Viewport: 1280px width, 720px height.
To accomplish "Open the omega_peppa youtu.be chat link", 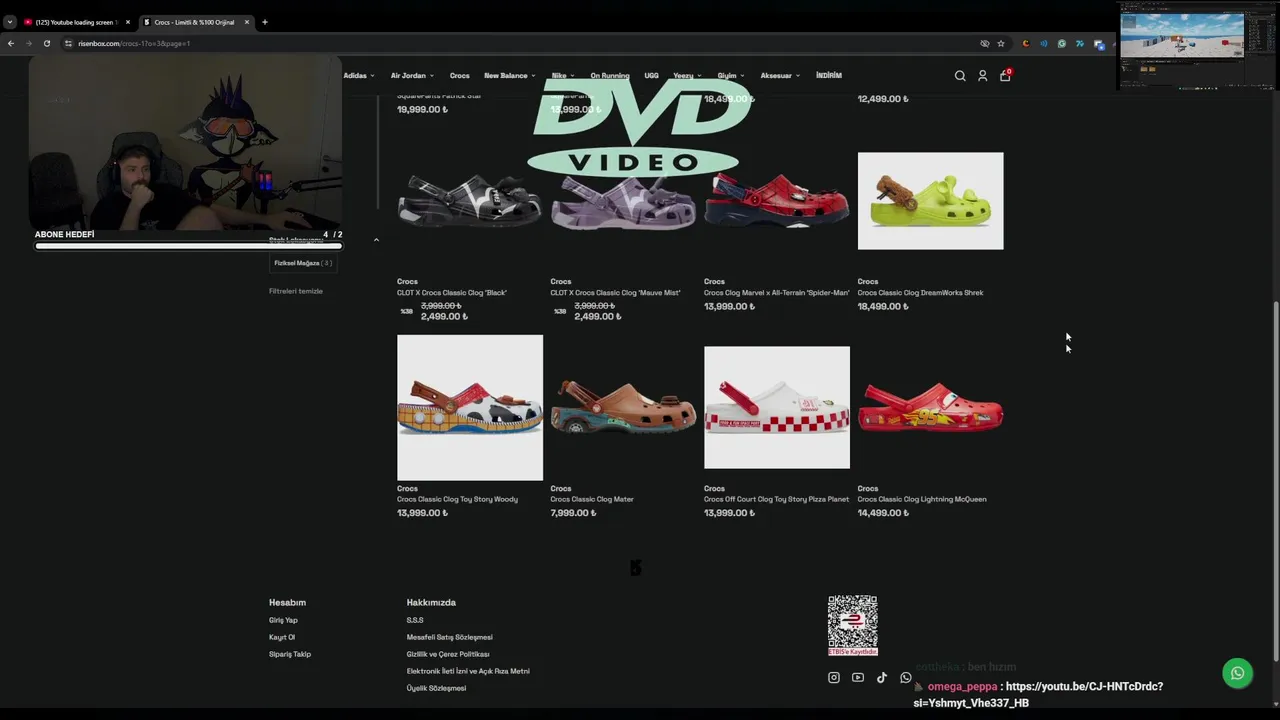I will pyautogui.click(x=1038, y=694).
